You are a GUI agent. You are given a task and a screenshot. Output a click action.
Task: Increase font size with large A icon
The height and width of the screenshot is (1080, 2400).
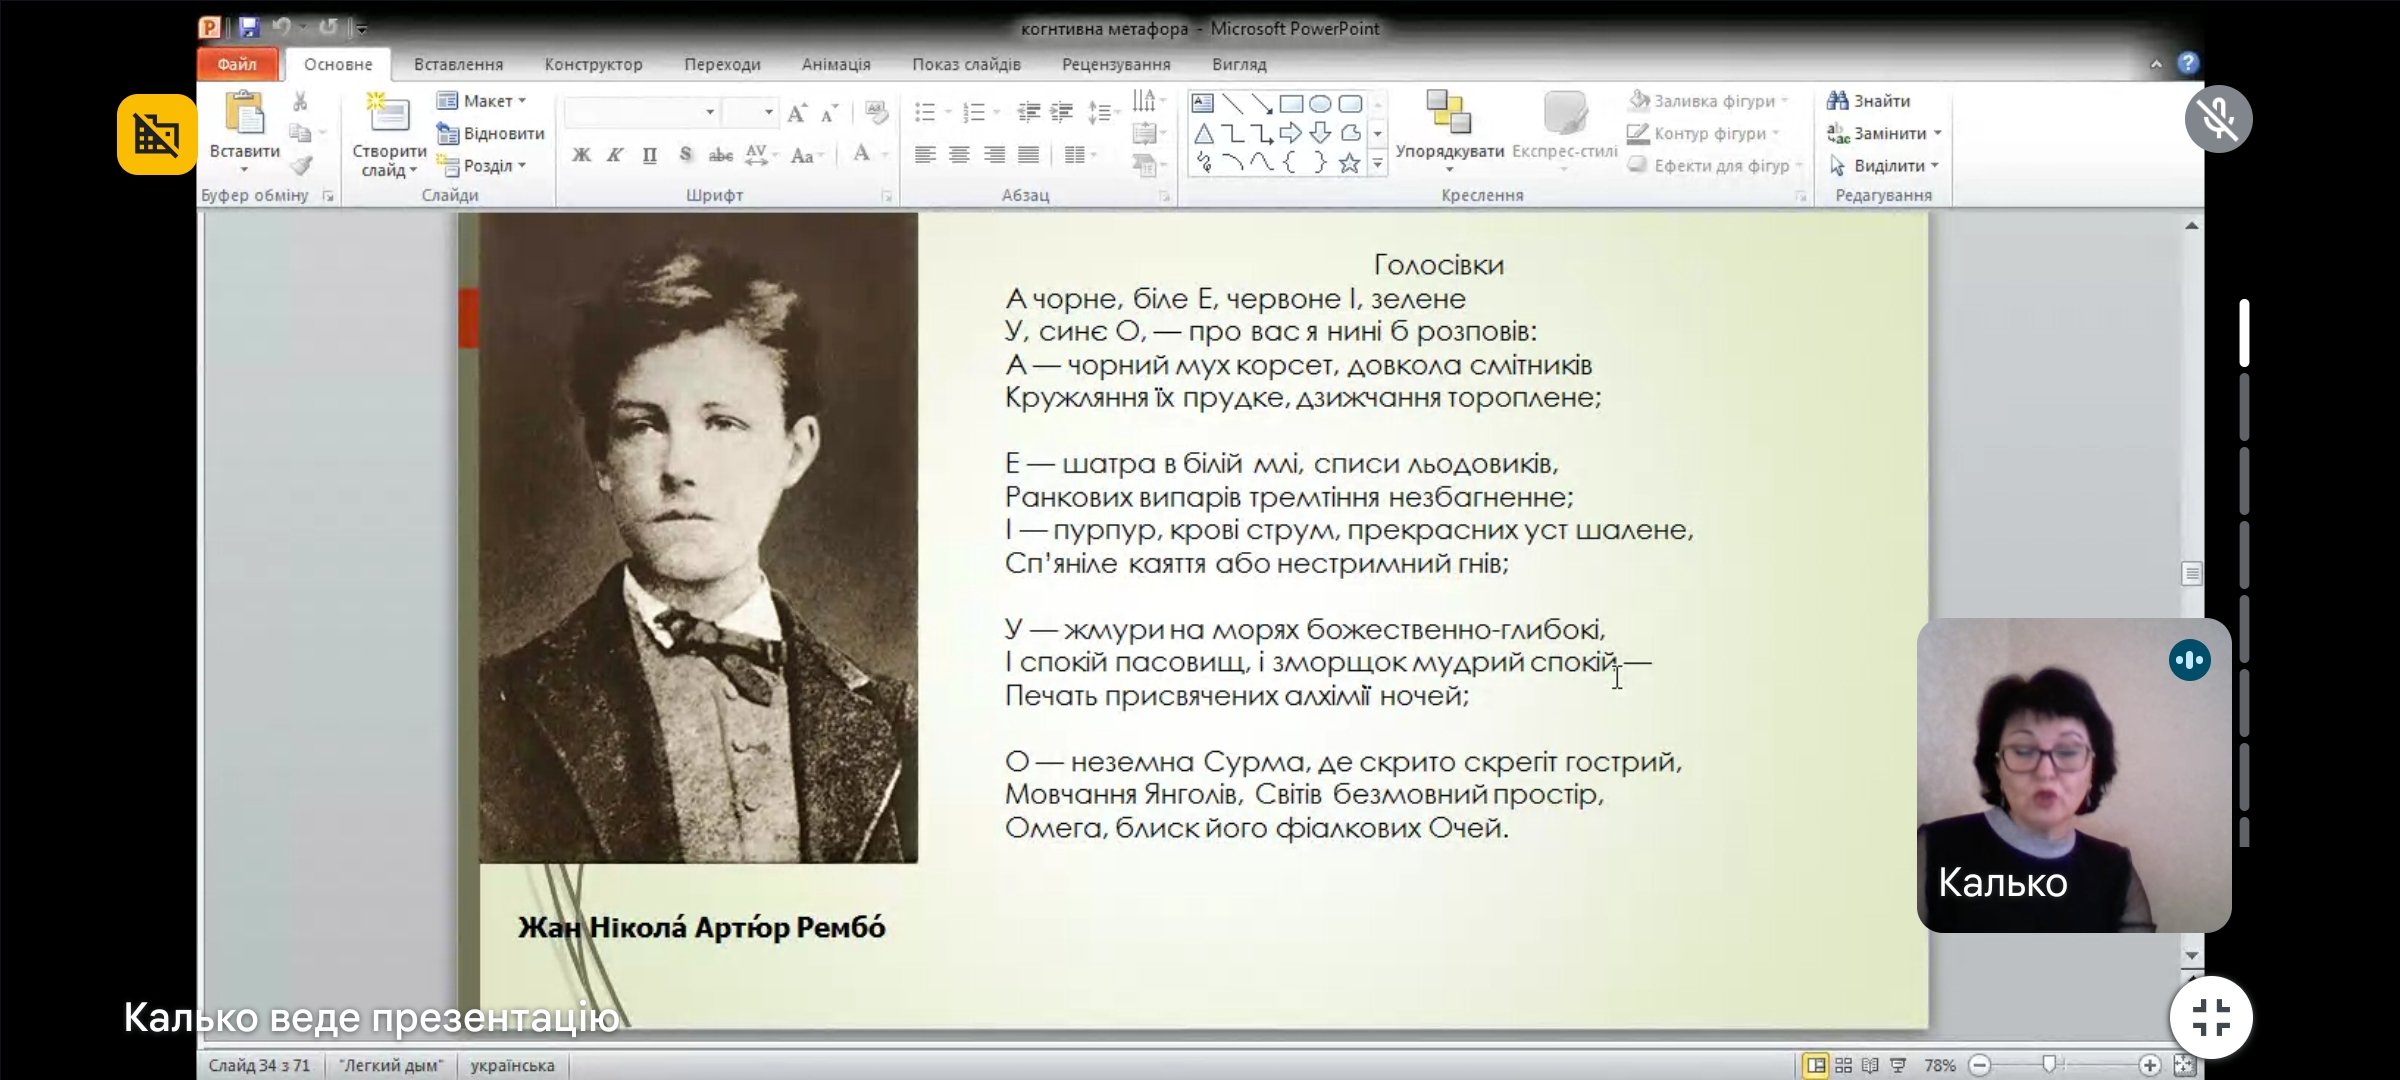(x=797, y=113)
